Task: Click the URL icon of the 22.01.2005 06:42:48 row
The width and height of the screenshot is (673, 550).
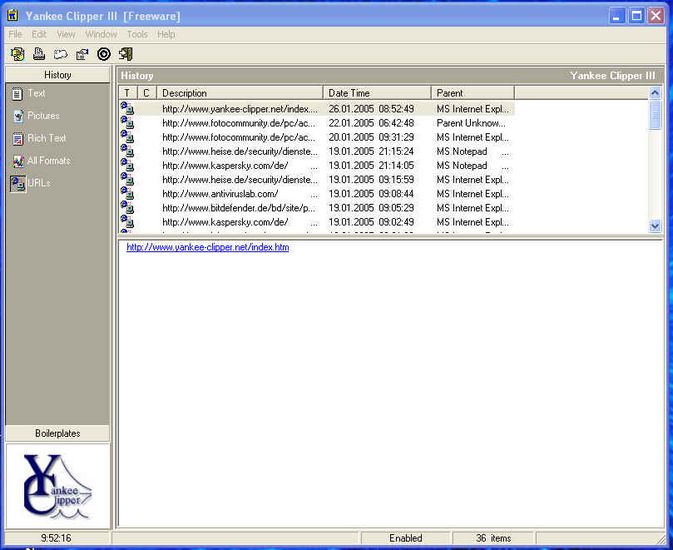Action: tap(127, 122)
